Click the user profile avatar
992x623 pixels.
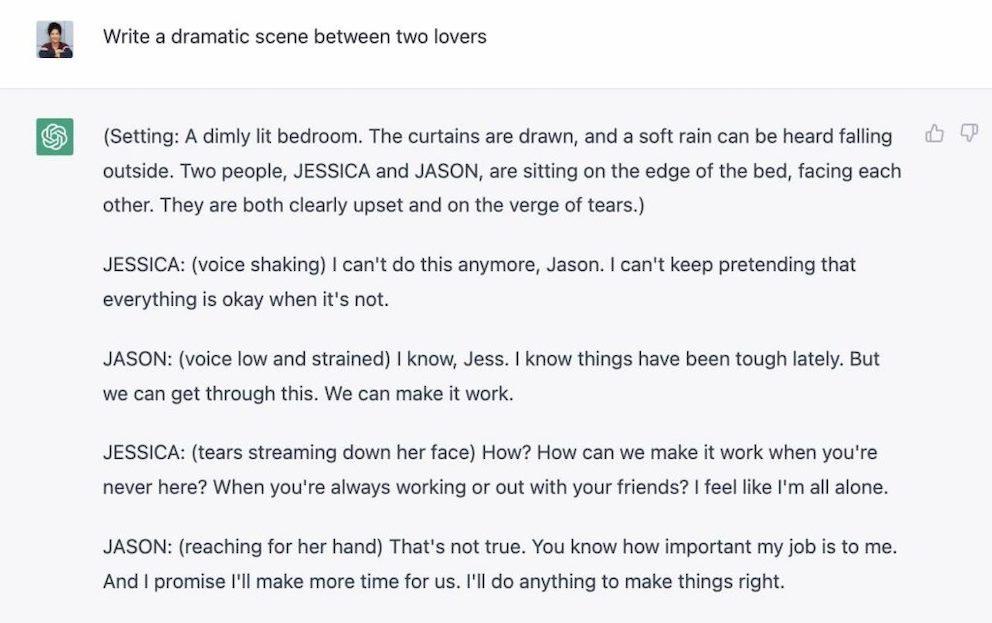(x=54, y=39)
